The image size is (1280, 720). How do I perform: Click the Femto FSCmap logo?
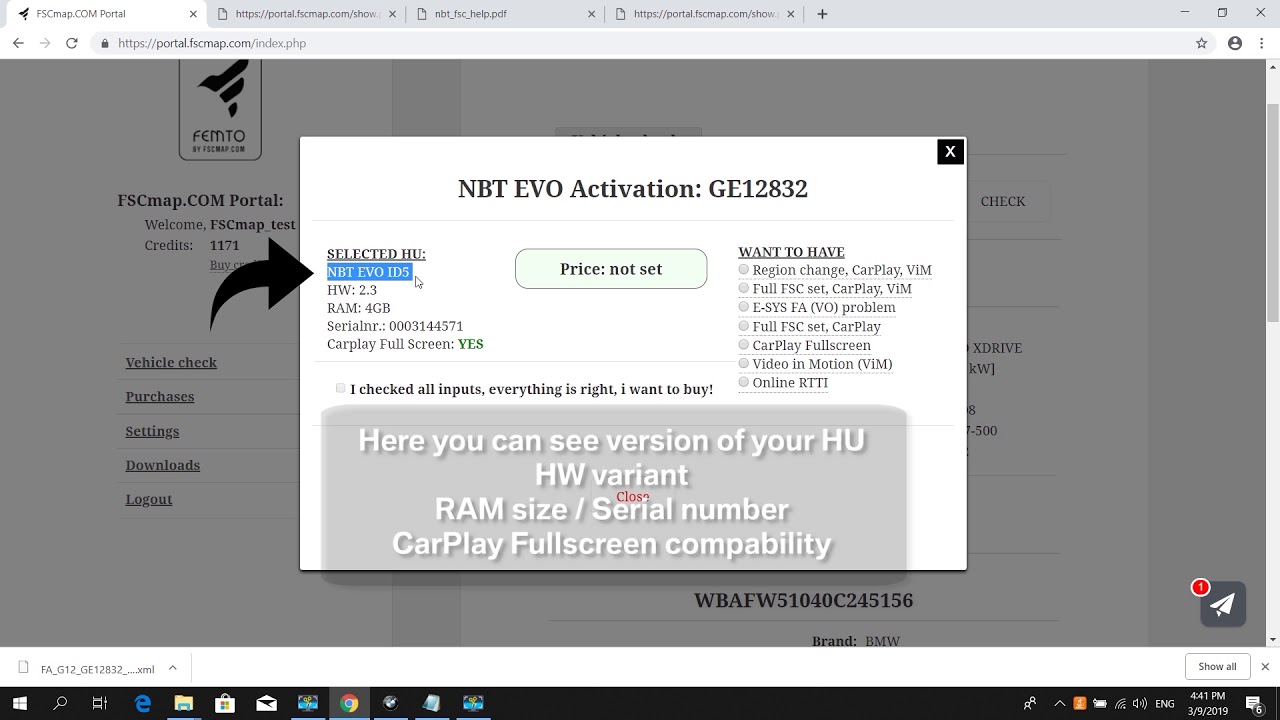pos(220,109)
